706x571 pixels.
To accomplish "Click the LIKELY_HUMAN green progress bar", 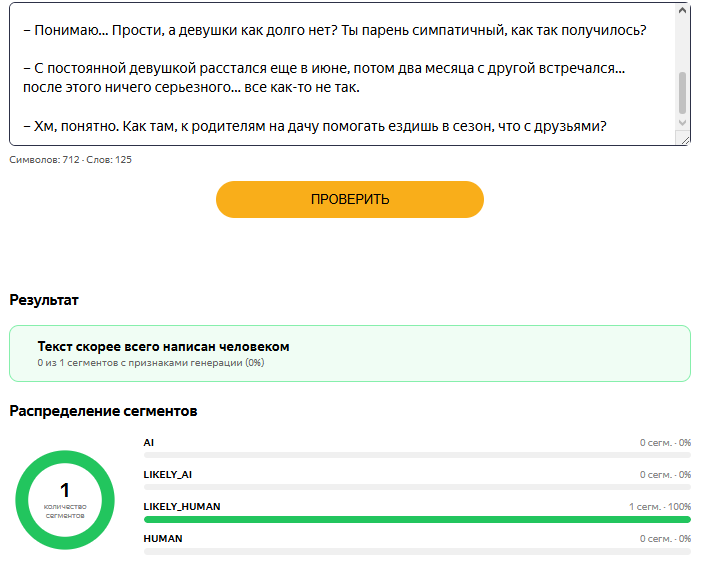I will click(417, 520).
